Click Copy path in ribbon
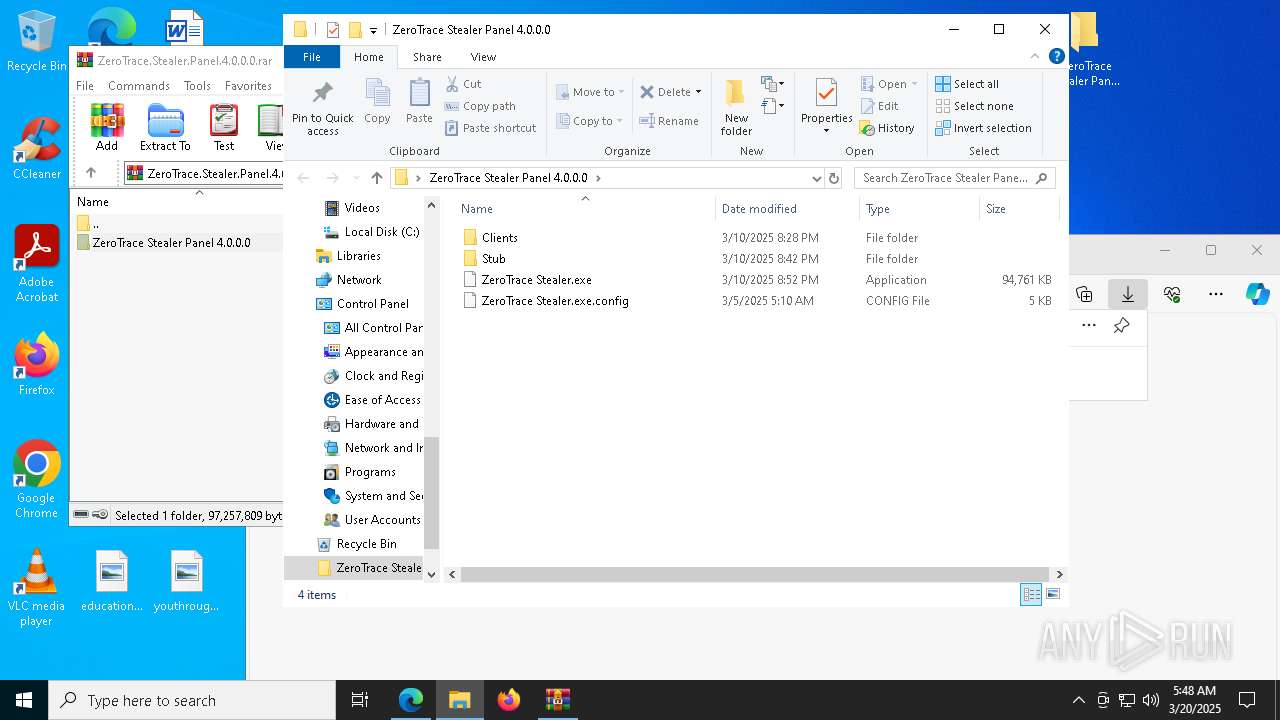1280x720 pixels. point(480,106)
